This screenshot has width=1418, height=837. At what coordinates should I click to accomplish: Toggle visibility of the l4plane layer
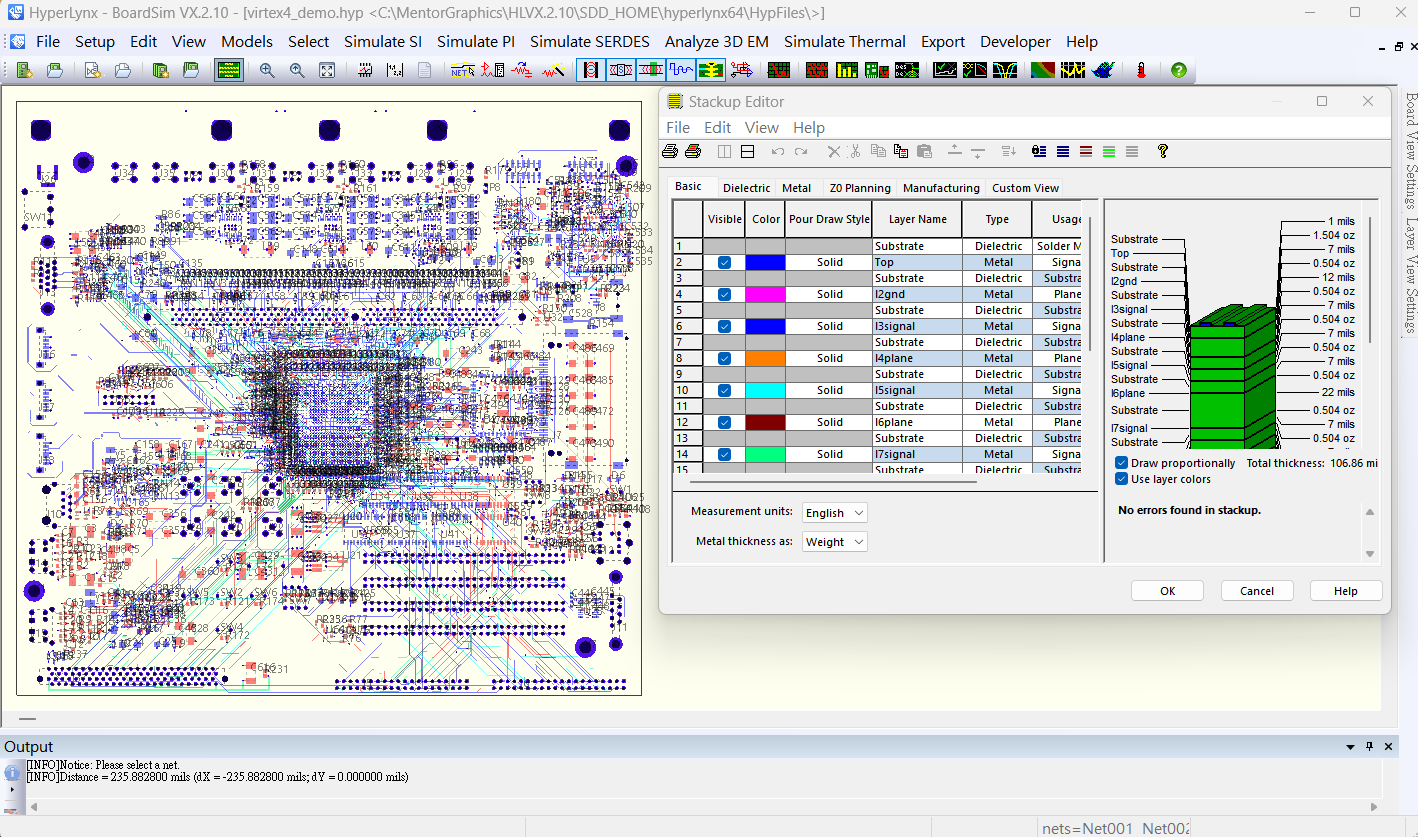coord(724,358)
